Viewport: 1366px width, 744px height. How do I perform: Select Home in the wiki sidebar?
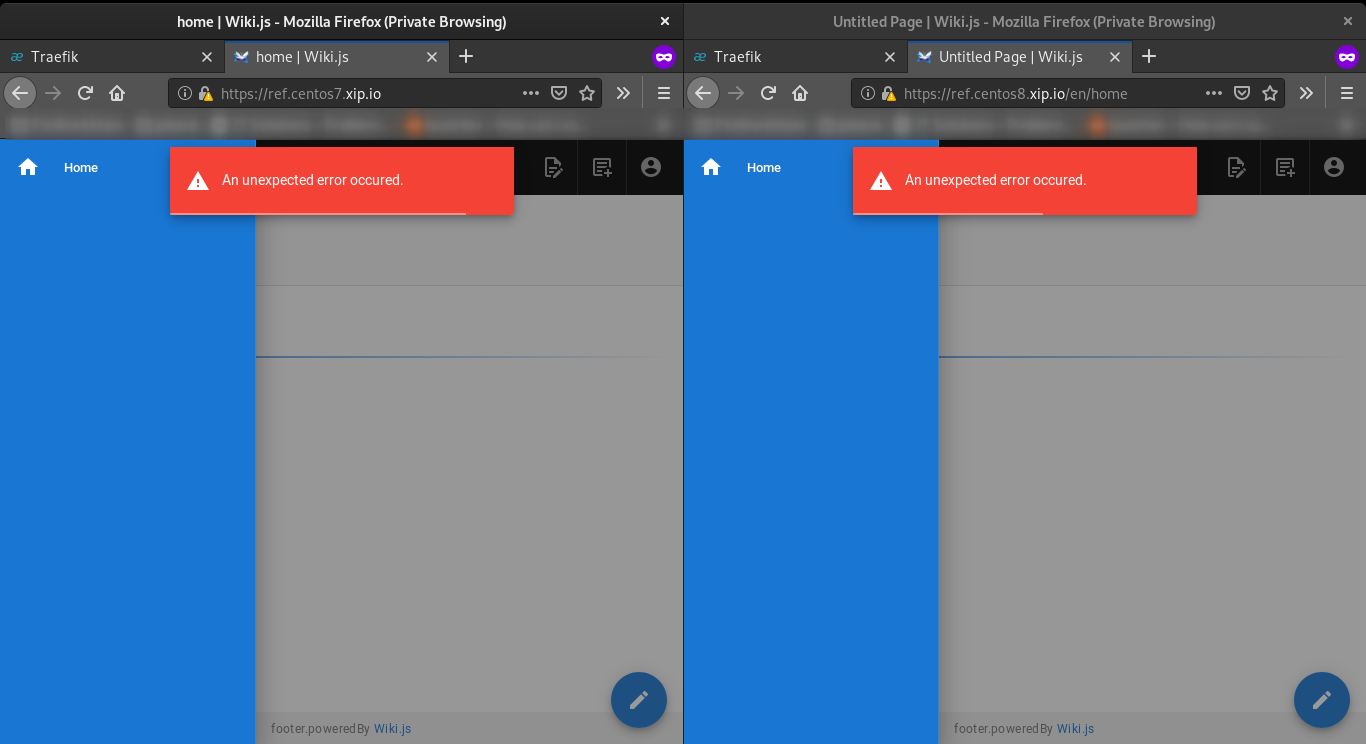click(x=80, y=167)
